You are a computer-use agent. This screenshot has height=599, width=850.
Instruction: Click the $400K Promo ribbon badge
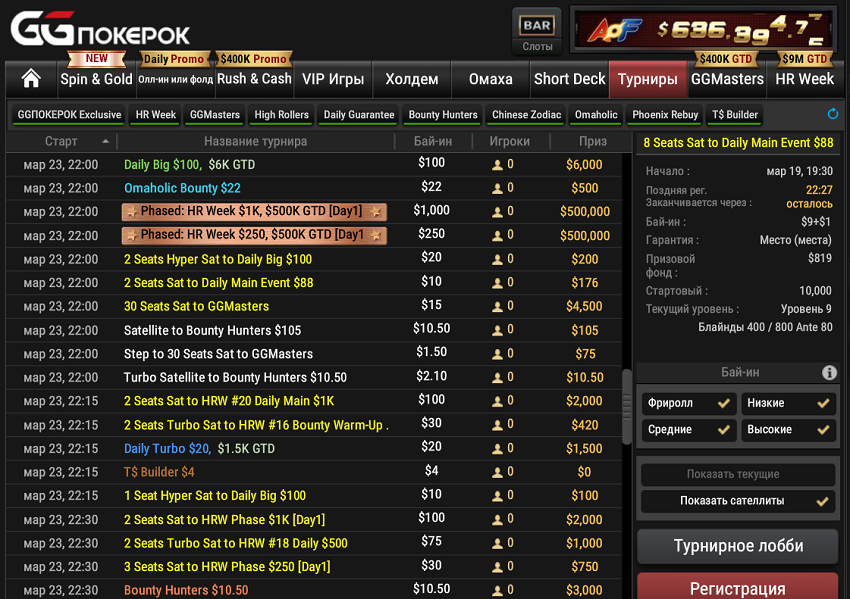(x=253, y=59)
